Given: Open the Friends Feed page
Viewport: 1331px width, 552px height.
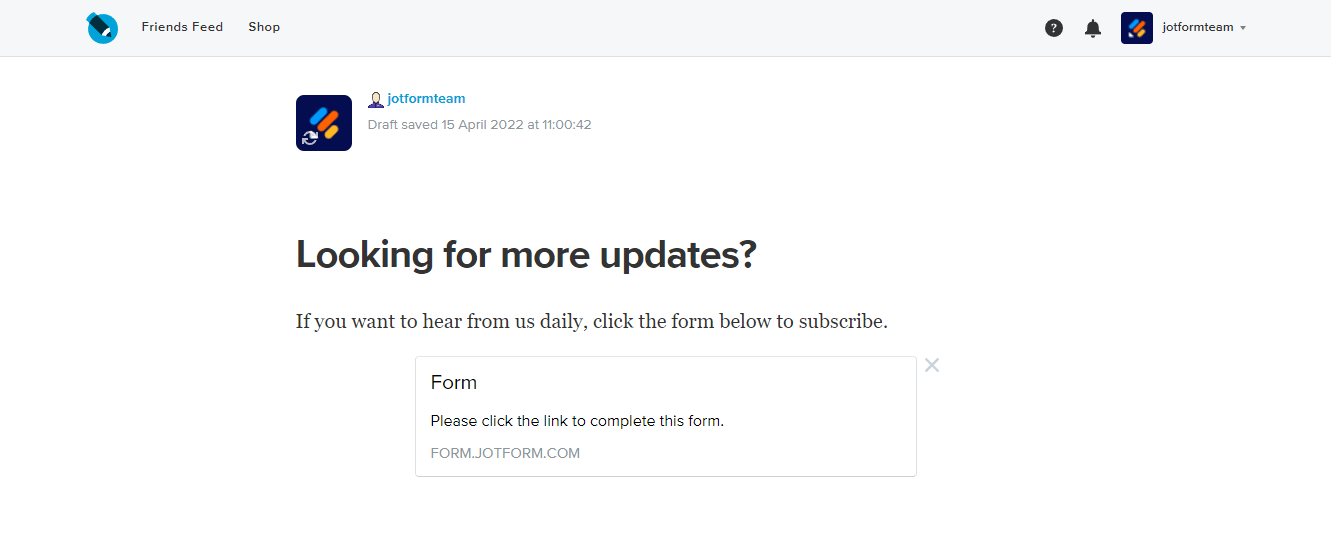Looking at the screenshot, I should [x=182, y=27].
